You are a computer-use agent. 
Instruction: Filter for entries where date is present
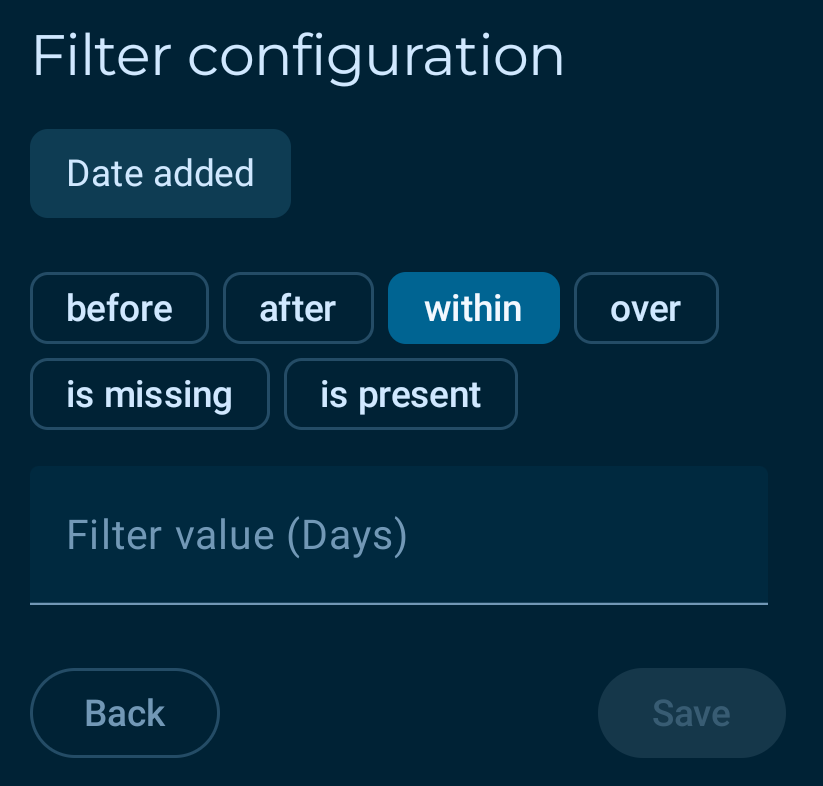point(400,394)
